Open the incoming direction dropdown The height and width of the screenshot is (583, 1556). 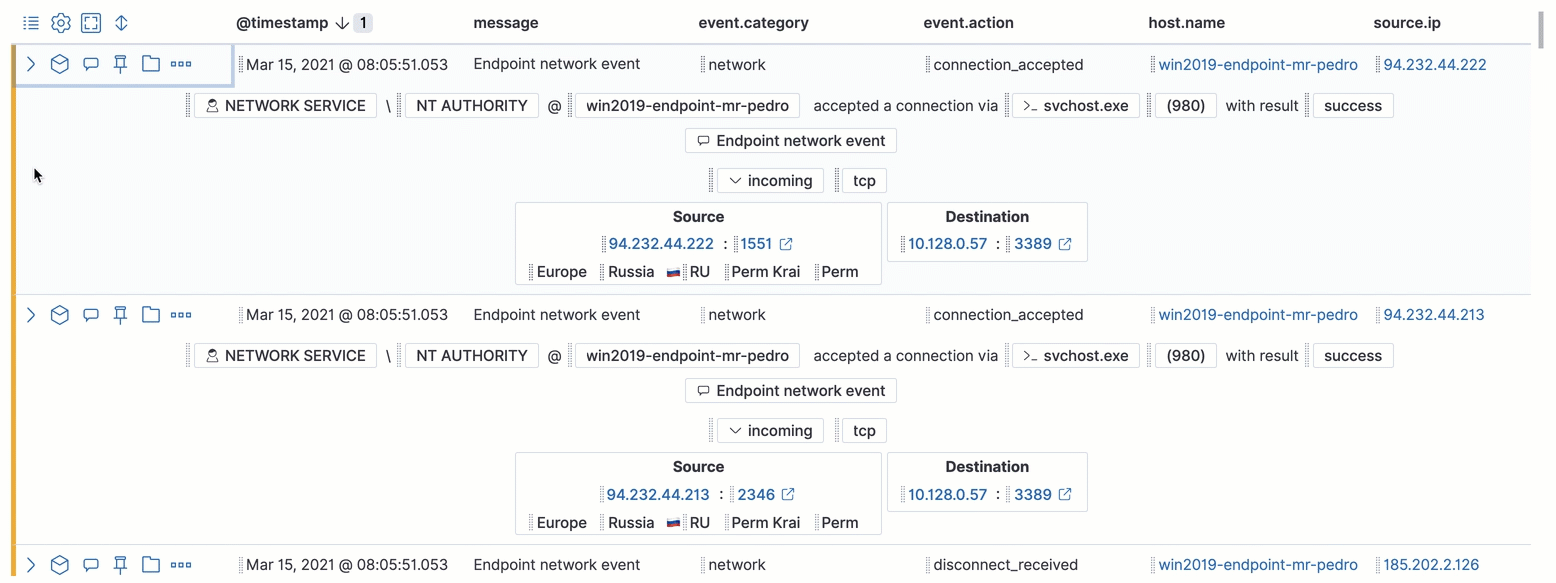(x=770, y=180)
